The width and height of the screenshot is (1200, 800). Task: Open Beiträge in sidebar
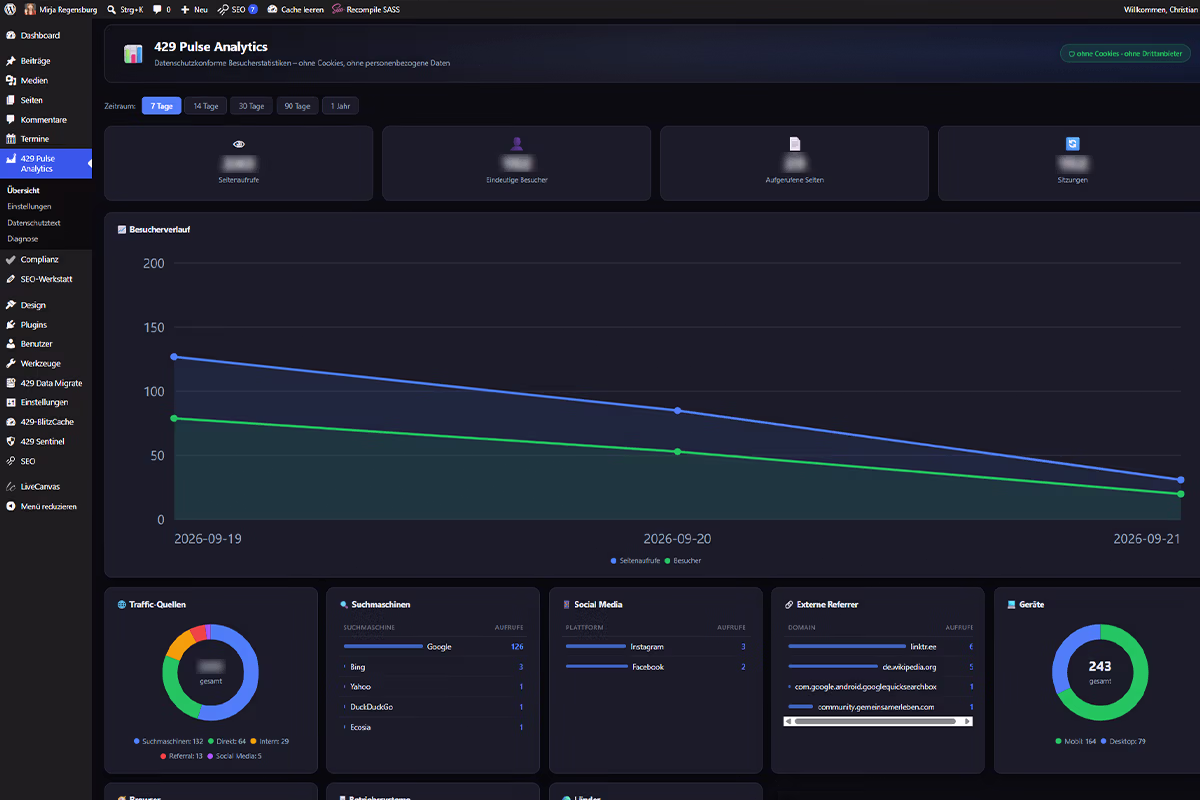tap(45, 61)
